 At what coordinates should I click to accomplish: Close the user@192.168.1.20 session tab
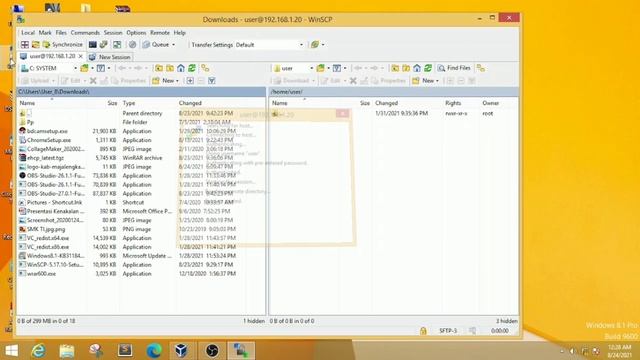coord(80,56)
